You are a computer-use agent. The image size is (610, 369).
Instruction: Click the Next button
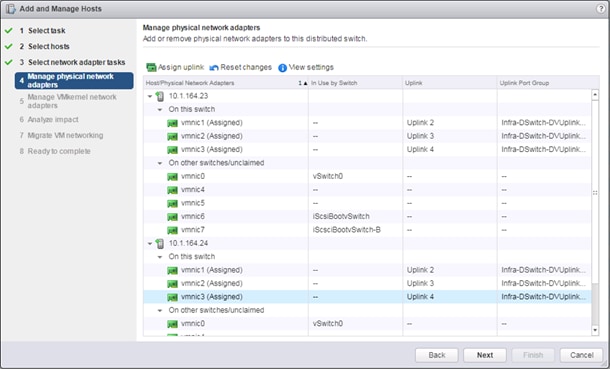[x=485, y=355]
